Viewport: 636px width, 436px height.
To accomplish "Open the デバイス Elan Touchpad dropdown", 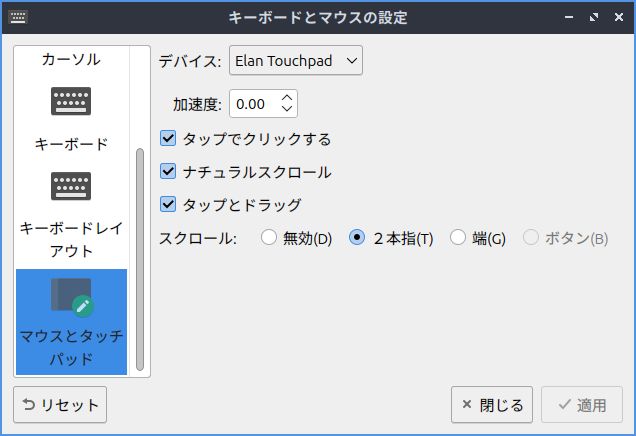I will pos(296,60).
